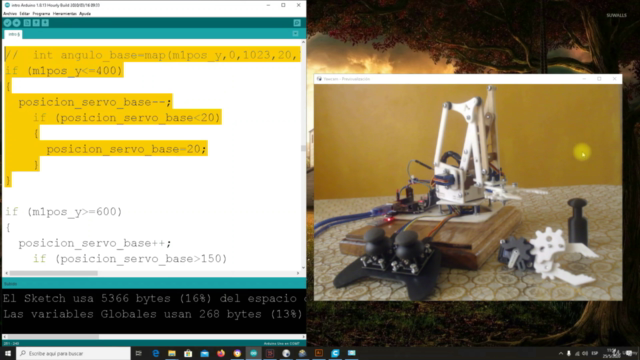Click the Verify sketch checkmark button

pos(7,23)
